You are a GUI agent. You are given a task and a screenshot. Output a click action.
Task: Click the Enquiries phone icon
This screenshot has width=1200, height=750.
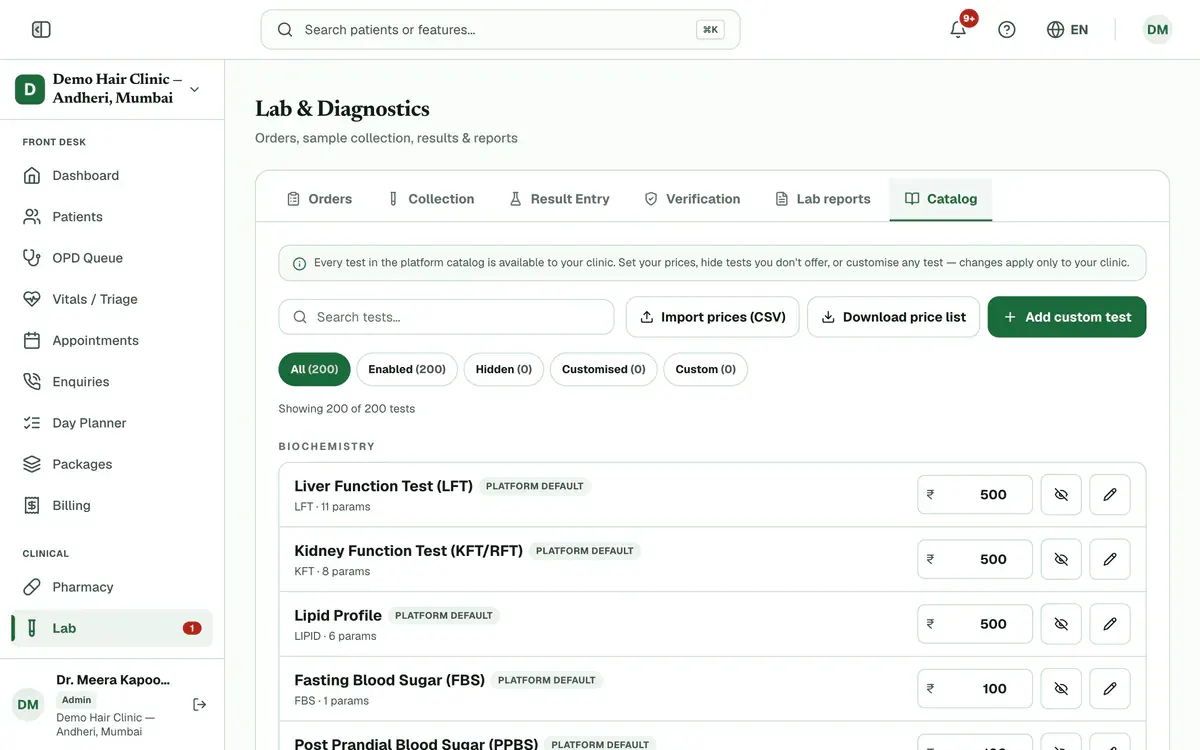tap(32, 382)
